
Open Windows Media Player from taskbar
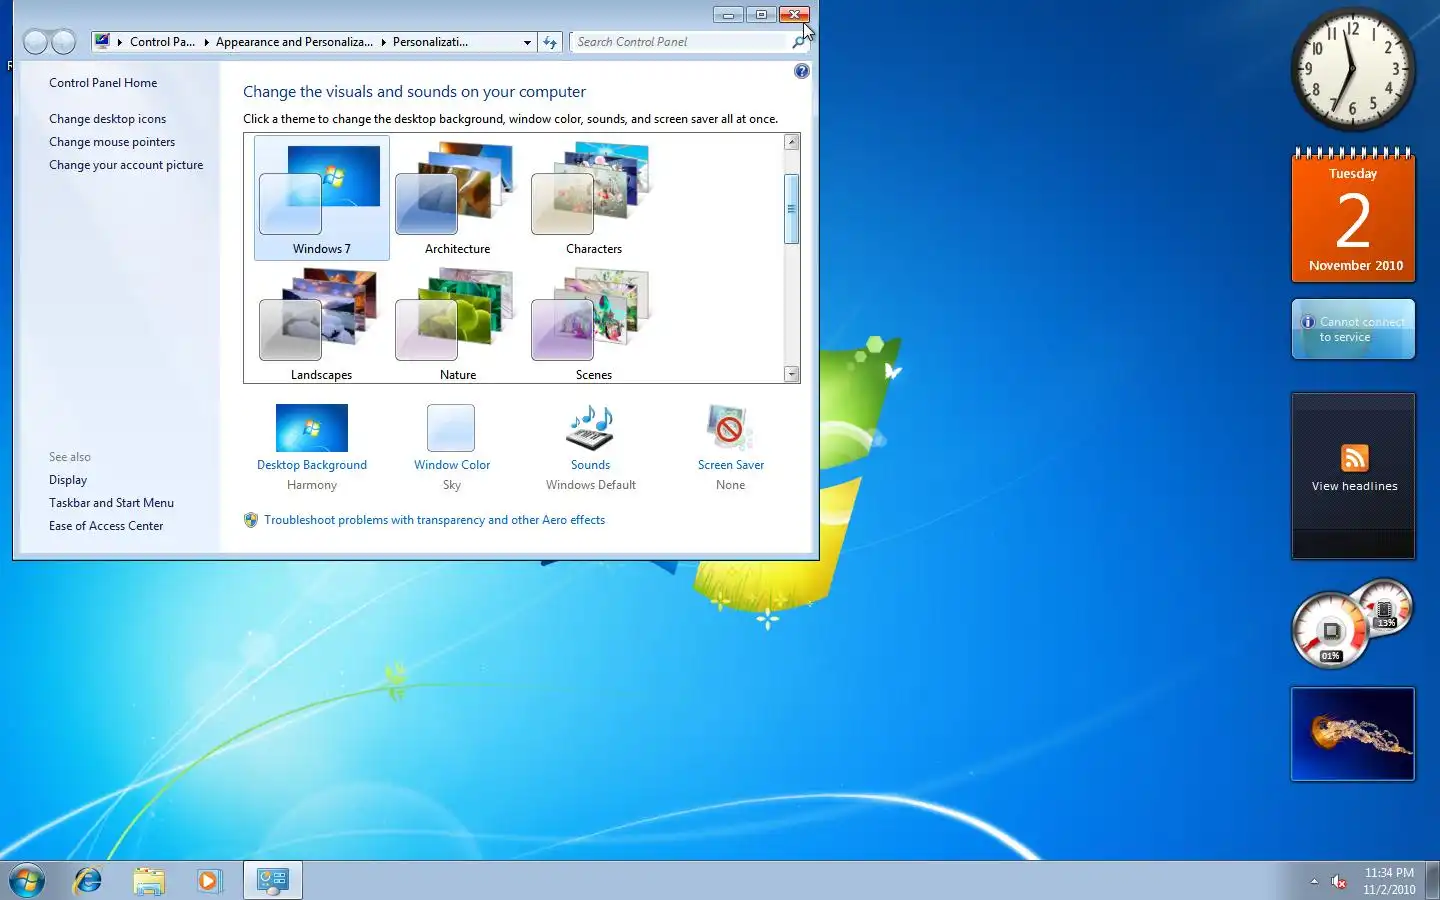click(209, 881)
